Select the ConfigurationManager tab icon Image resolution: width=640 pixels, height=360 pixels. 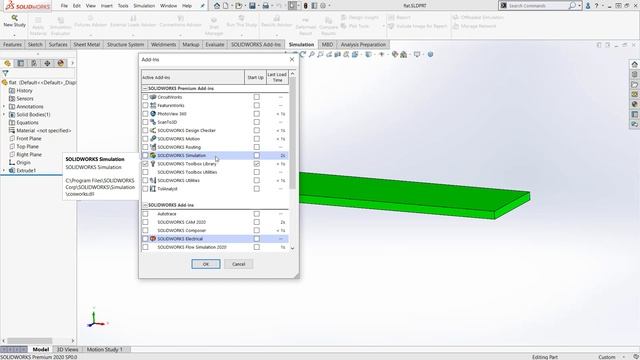pos(34,63)
